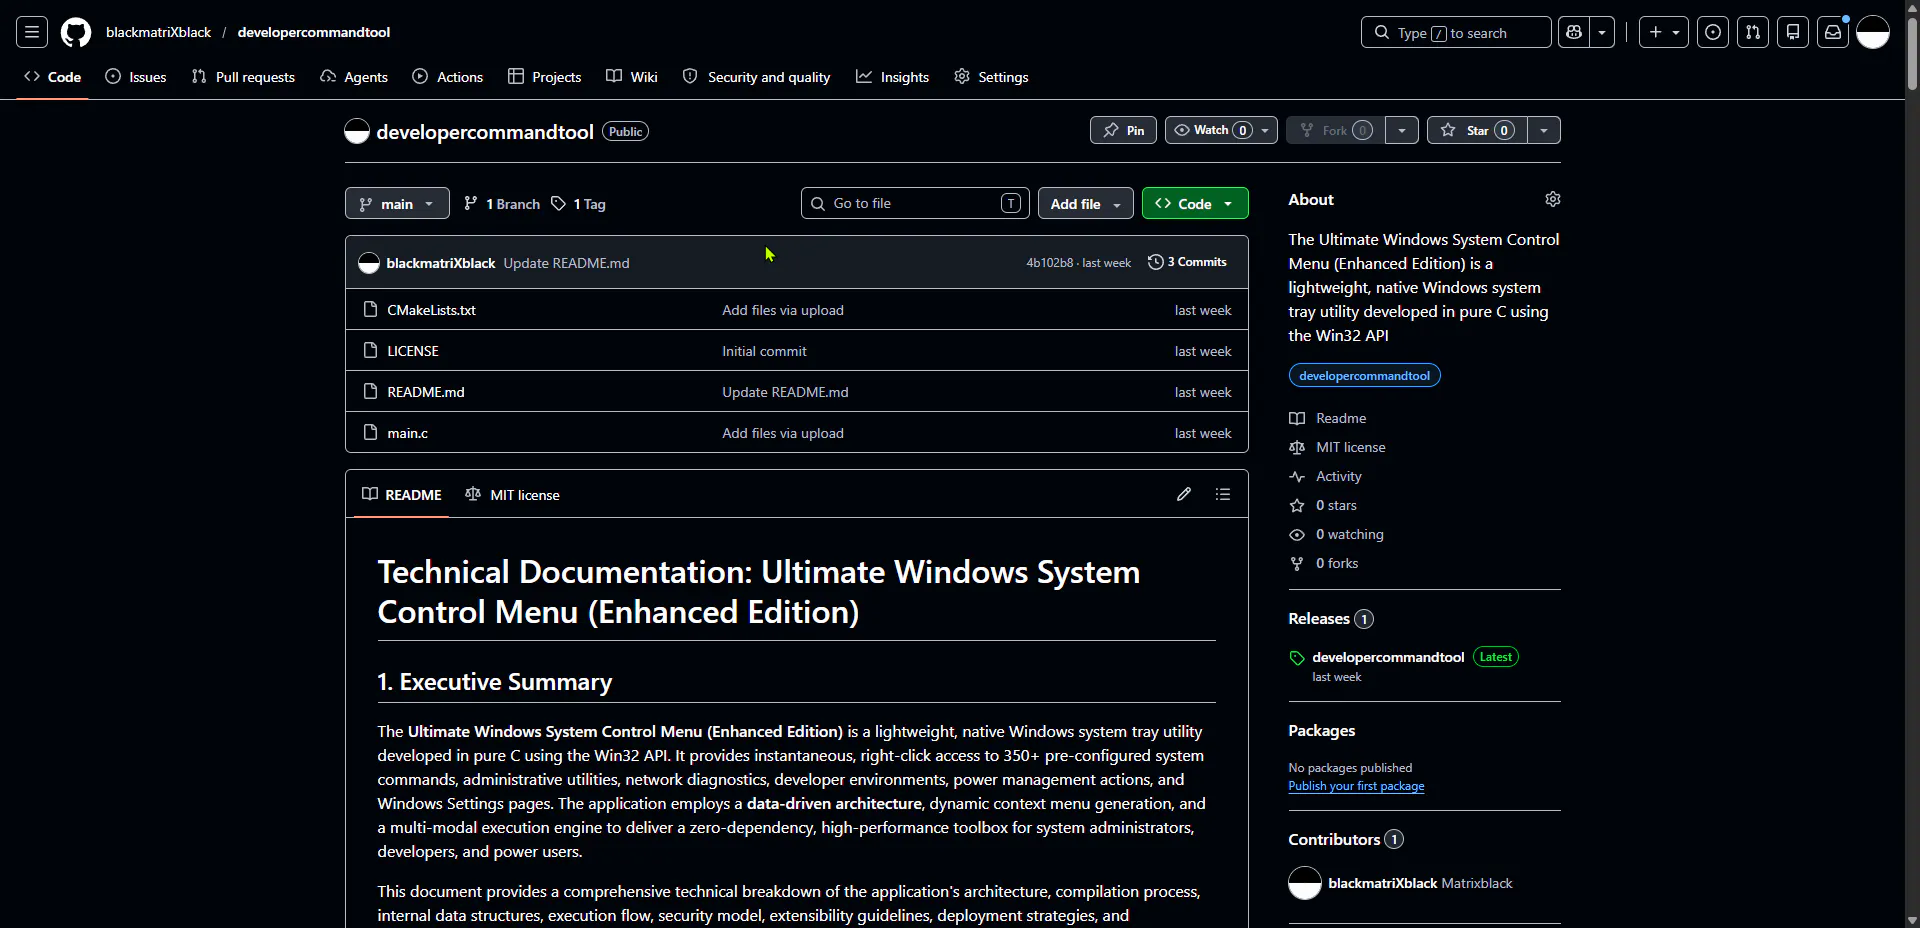Select the README tab in file viewer
1920x928 pixels.
pos(402,495)
